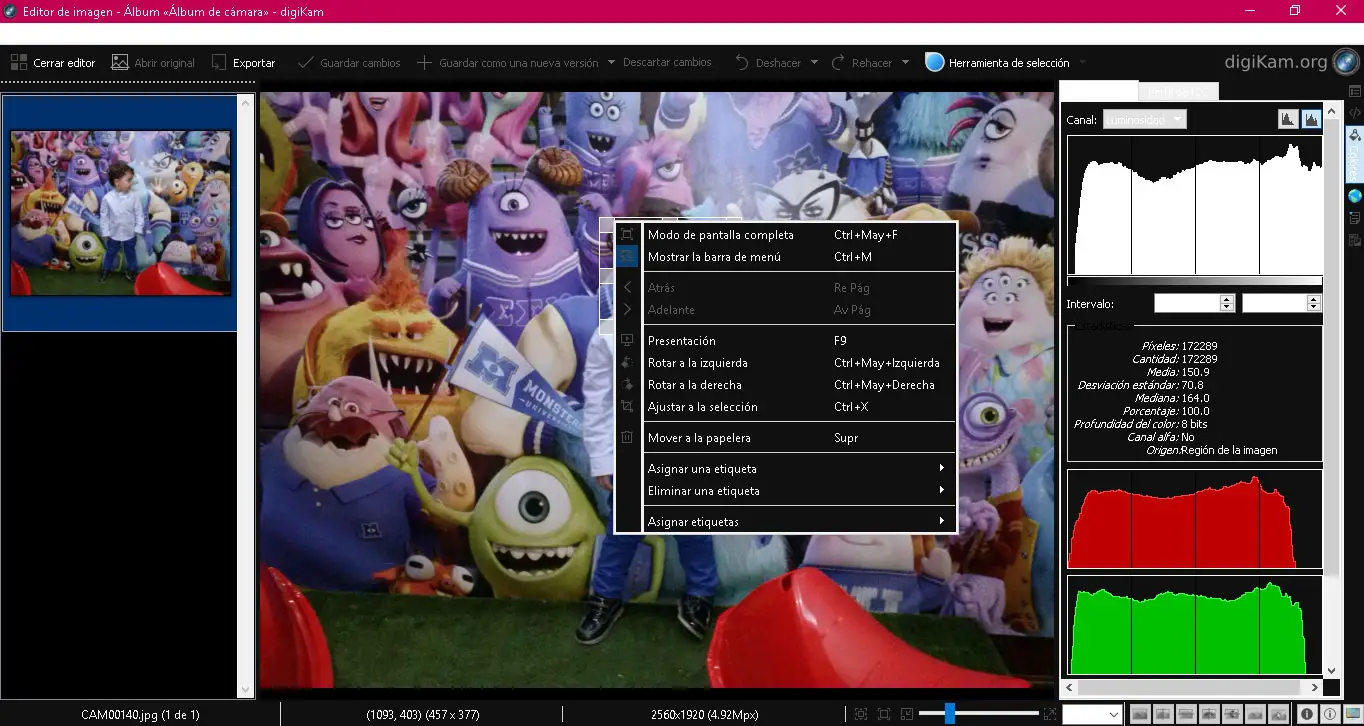Open the properties sidebar icon at top
The height and width of the screenshot is (726, 1364).
[1355, 92]
